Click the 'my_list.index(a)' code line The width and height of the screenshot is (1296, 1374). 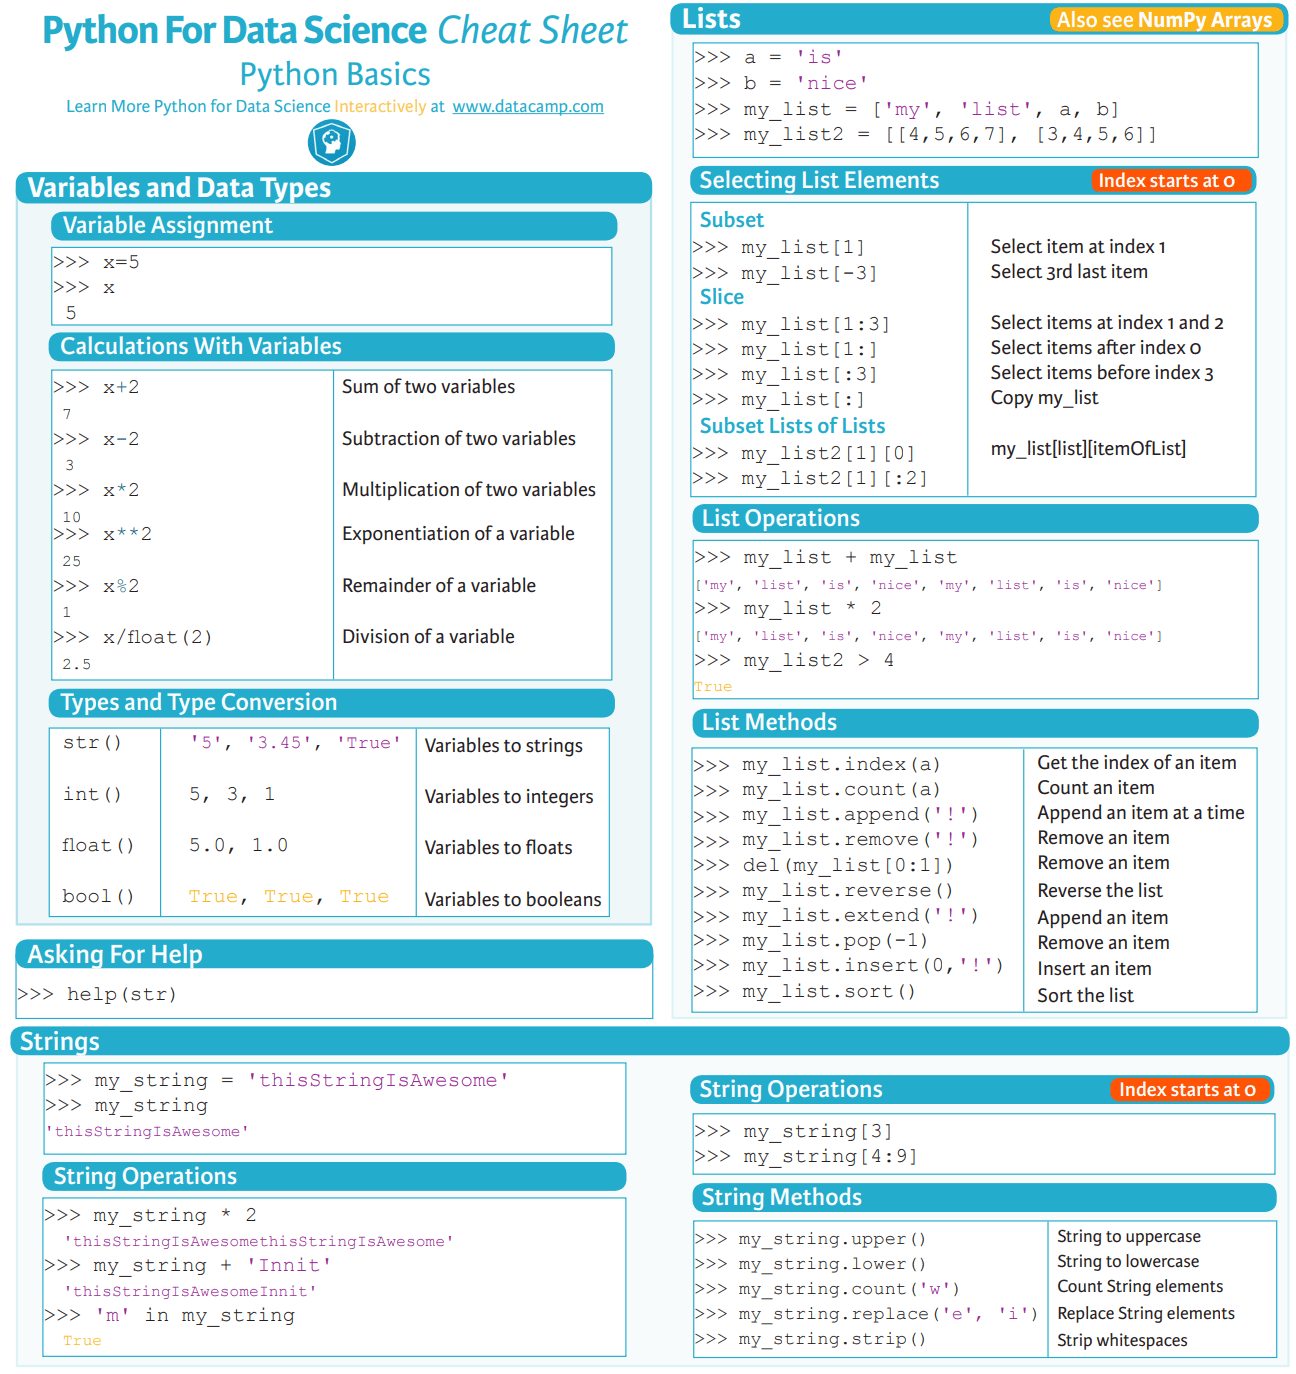click(x=817, y=765)
